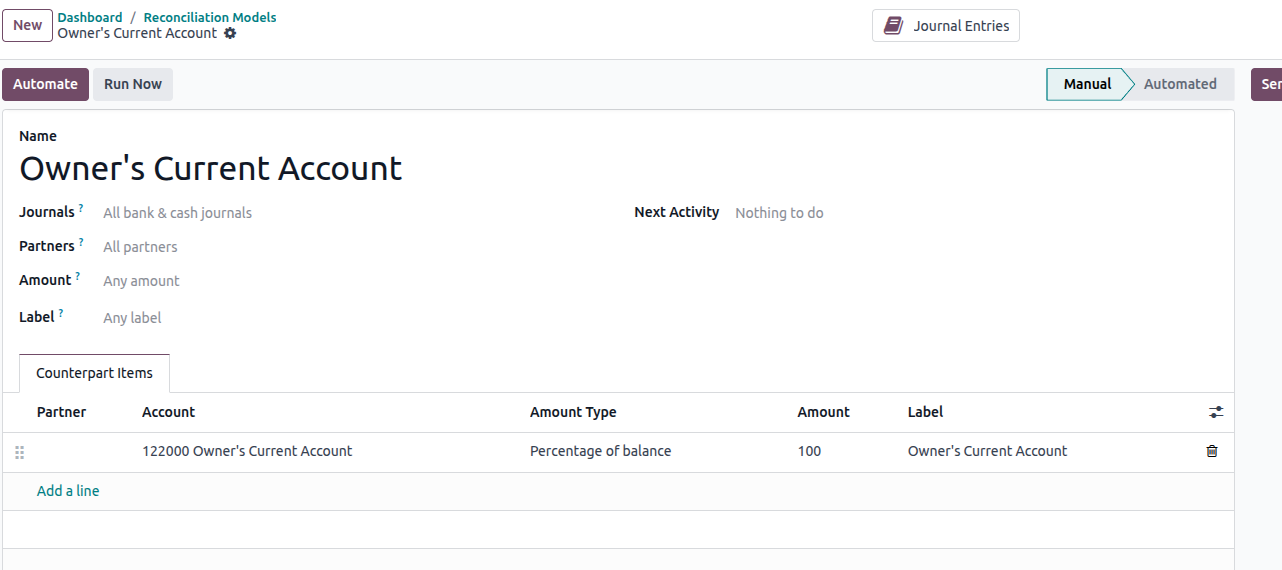Image resolution: width=1282 pixels, height=570 pixels.
Task: Grab the row drag handle icon
Action: pyautogui.click(x=19, y=452)
